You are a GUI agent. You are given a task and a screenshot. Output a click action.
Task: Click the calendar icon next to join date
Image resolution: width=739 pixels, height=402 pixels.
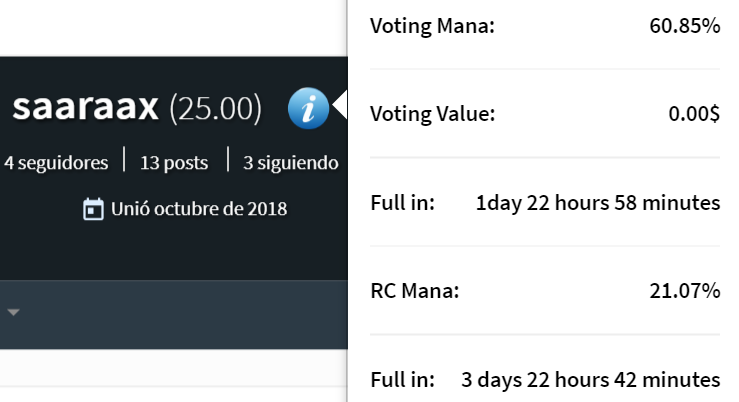coord(93,210)
